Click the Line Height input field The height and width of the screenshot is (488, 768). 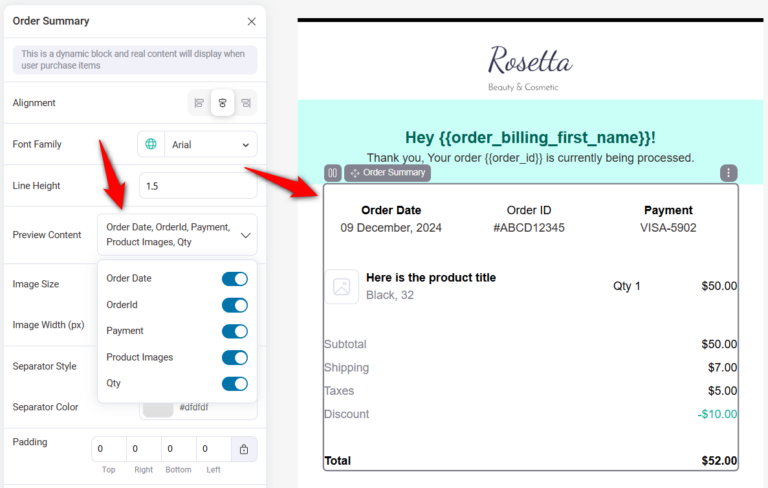coord(197,186)
